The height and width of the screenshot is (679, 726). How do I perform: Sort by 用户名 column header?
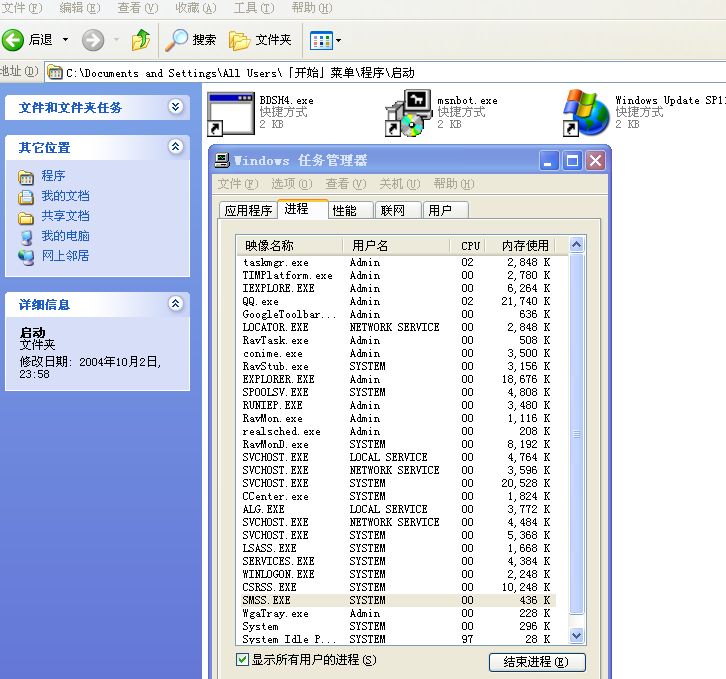click(x=396, y=245)
